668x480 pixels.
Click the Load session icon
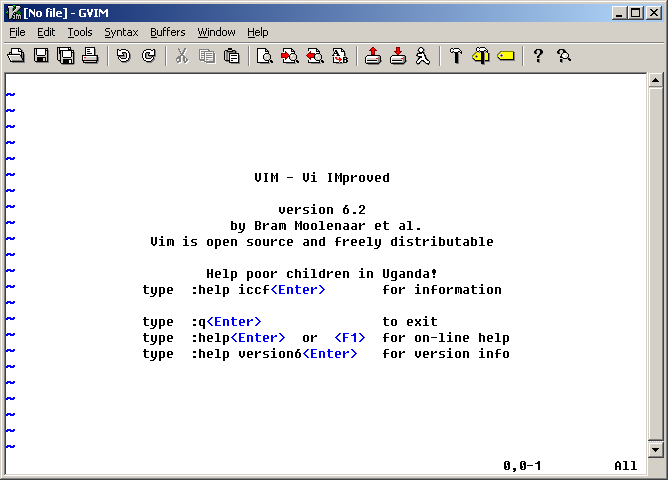coord(373,56)
